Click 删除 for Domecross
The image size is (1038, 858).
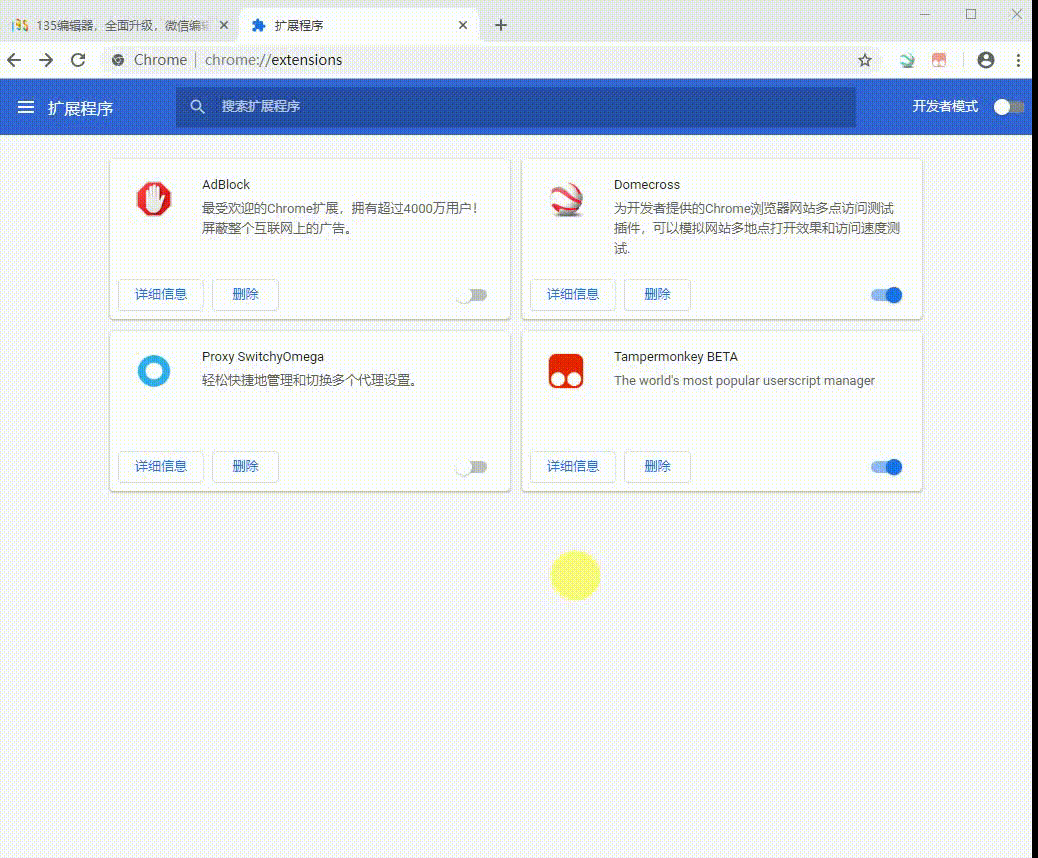pos(657,295)
